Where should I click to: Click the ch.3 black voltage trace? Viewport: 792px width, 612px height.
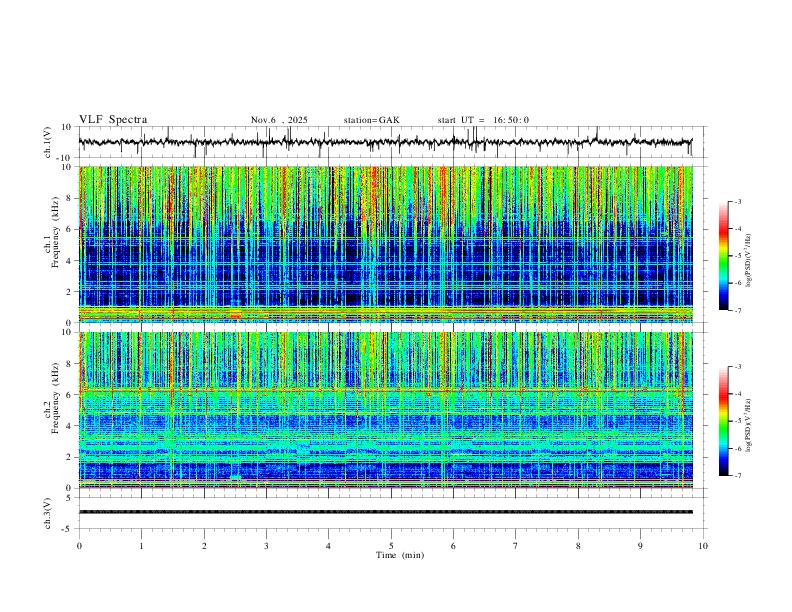click(386, 512)
